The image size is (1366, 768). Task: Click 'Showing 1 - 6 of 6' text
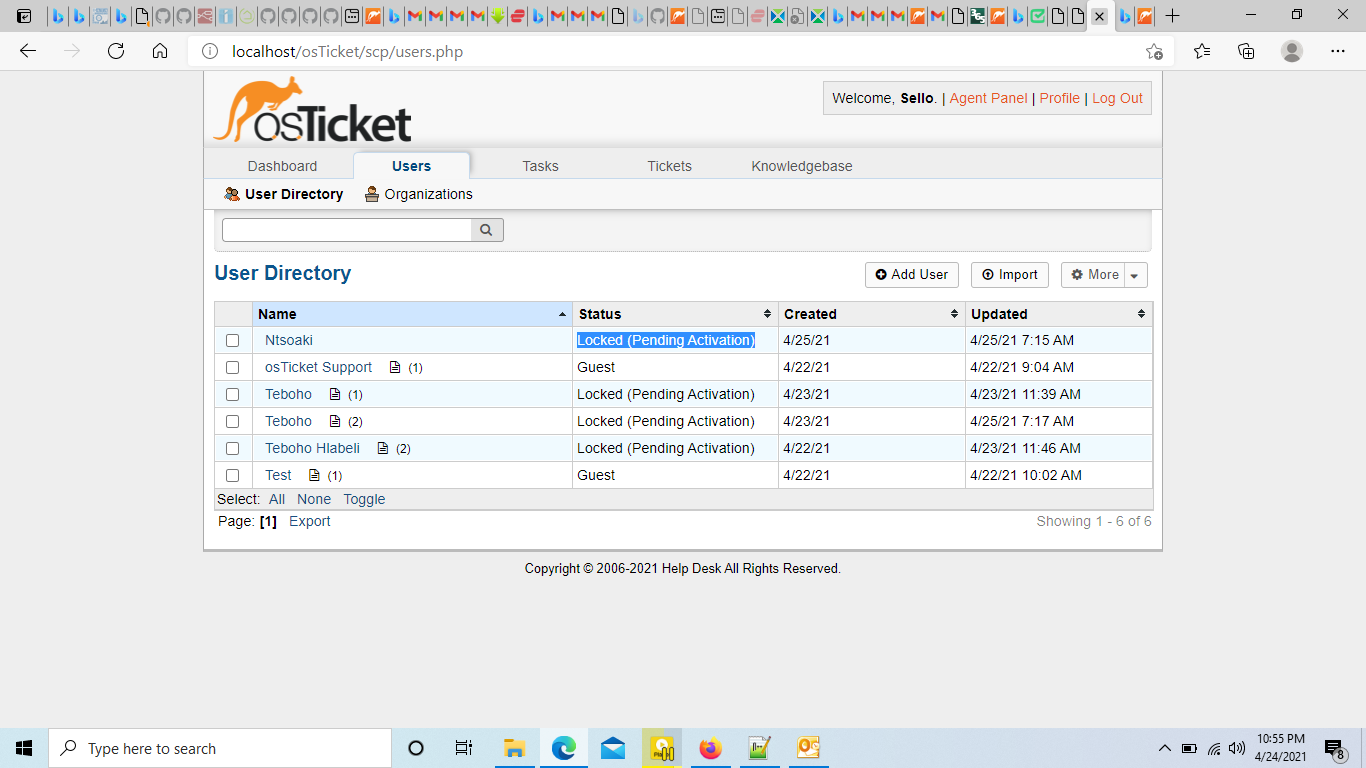1094,521
